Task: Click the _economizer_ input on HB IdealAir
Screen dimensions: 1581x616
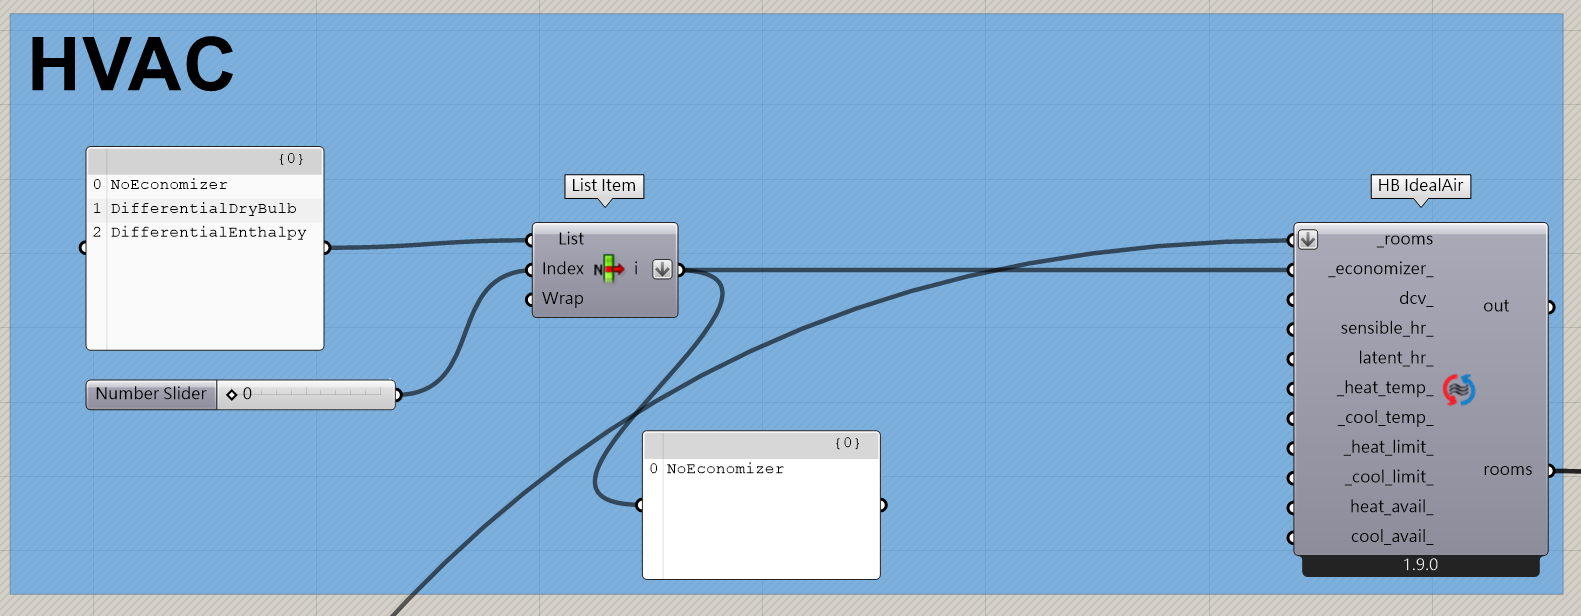Action: click(x=1381, y=269)
